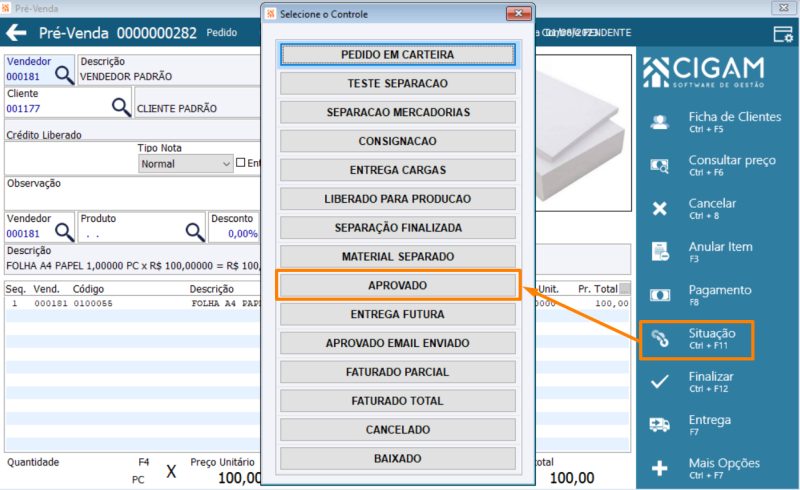Choose ENTREGA FUTURA
Viewport: 800px width, 490px height.
pyautogui.click(x=397, y=314)
